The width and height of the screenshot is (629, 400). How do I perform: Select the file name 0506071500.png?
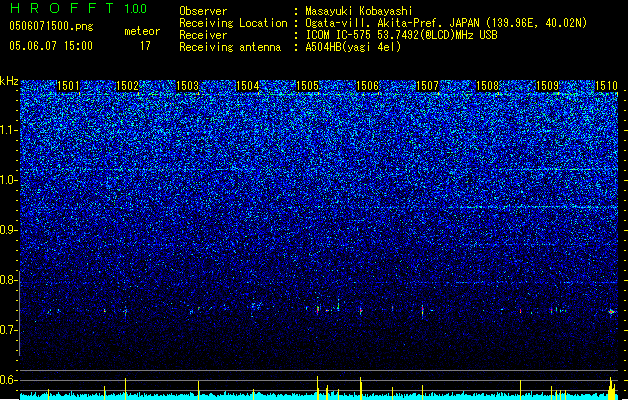[51, 26]
